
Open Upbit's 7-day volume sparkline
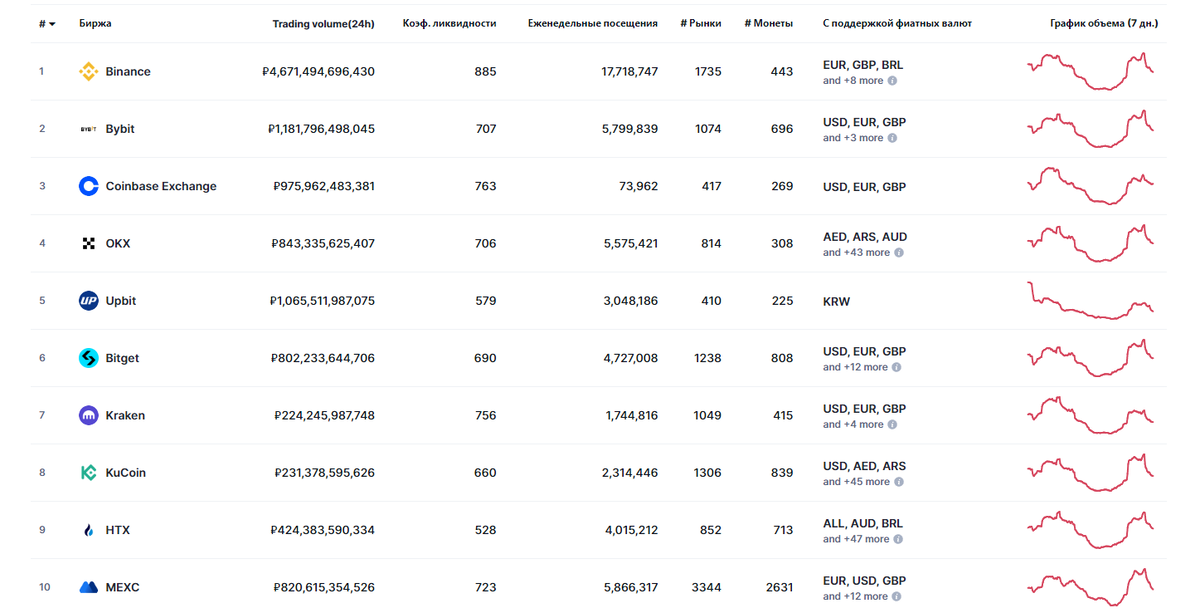[x=1090, y=301]
